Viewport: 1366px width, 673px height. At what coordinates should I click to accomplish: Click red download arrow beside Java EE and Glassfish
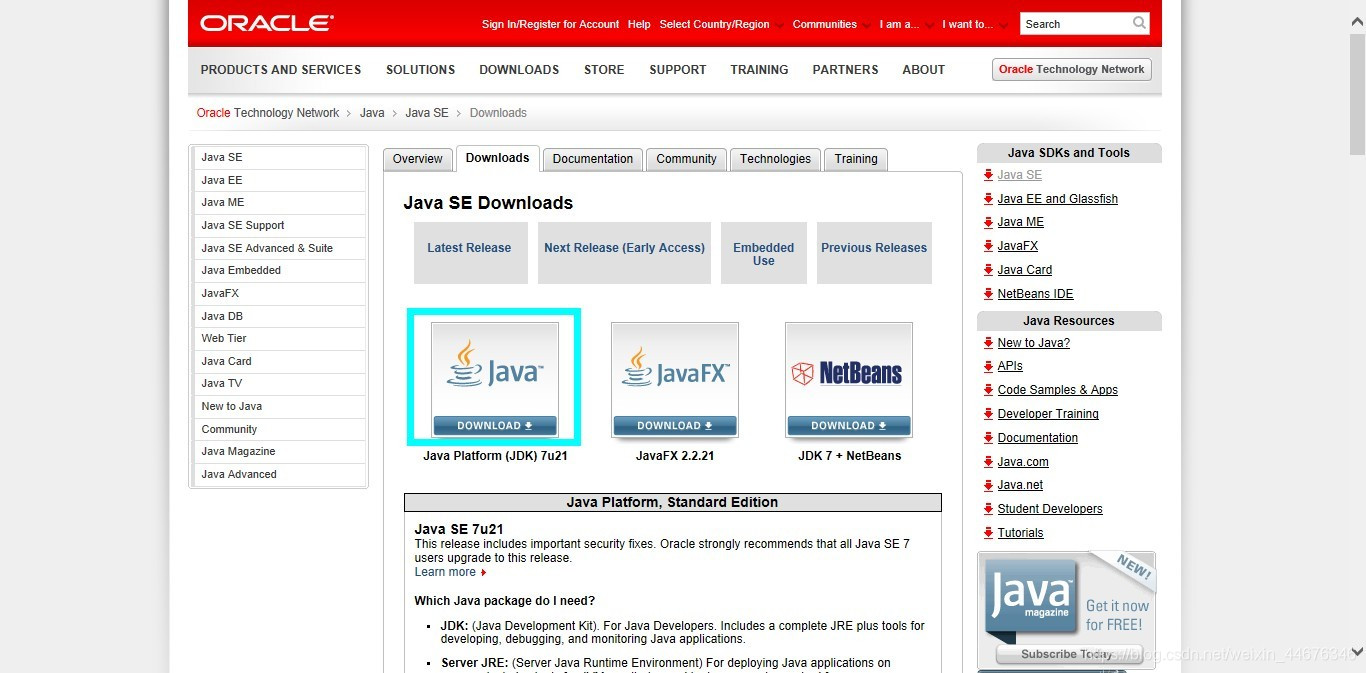click(988, 199)
